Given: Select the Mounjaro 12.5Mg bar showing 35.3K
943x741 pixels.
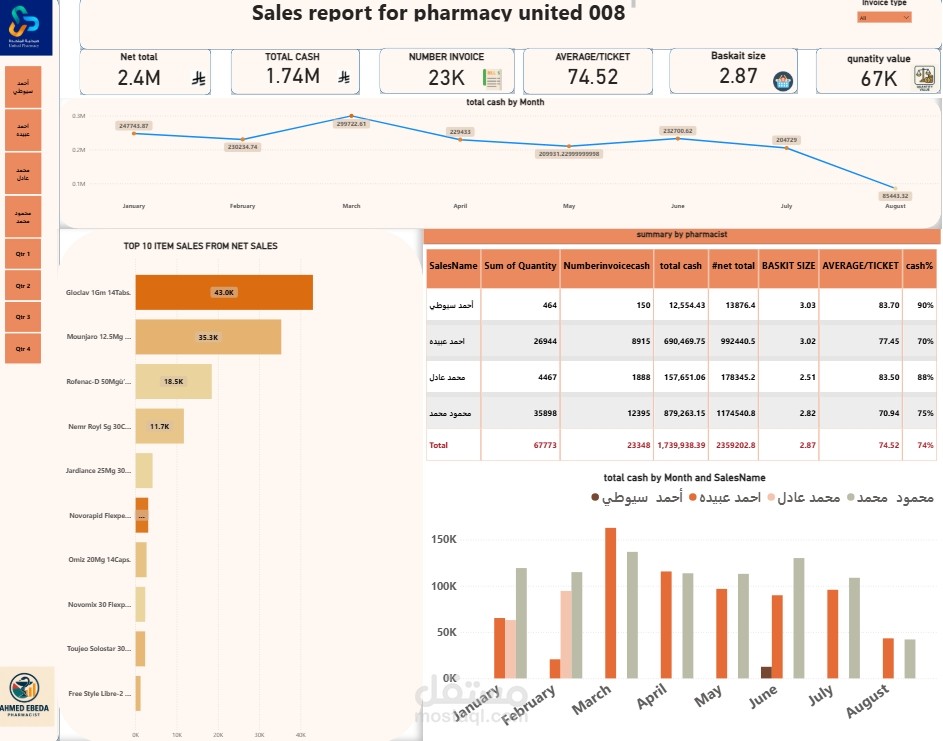Looking at the screenshot, I should click(x=208, y=337).
